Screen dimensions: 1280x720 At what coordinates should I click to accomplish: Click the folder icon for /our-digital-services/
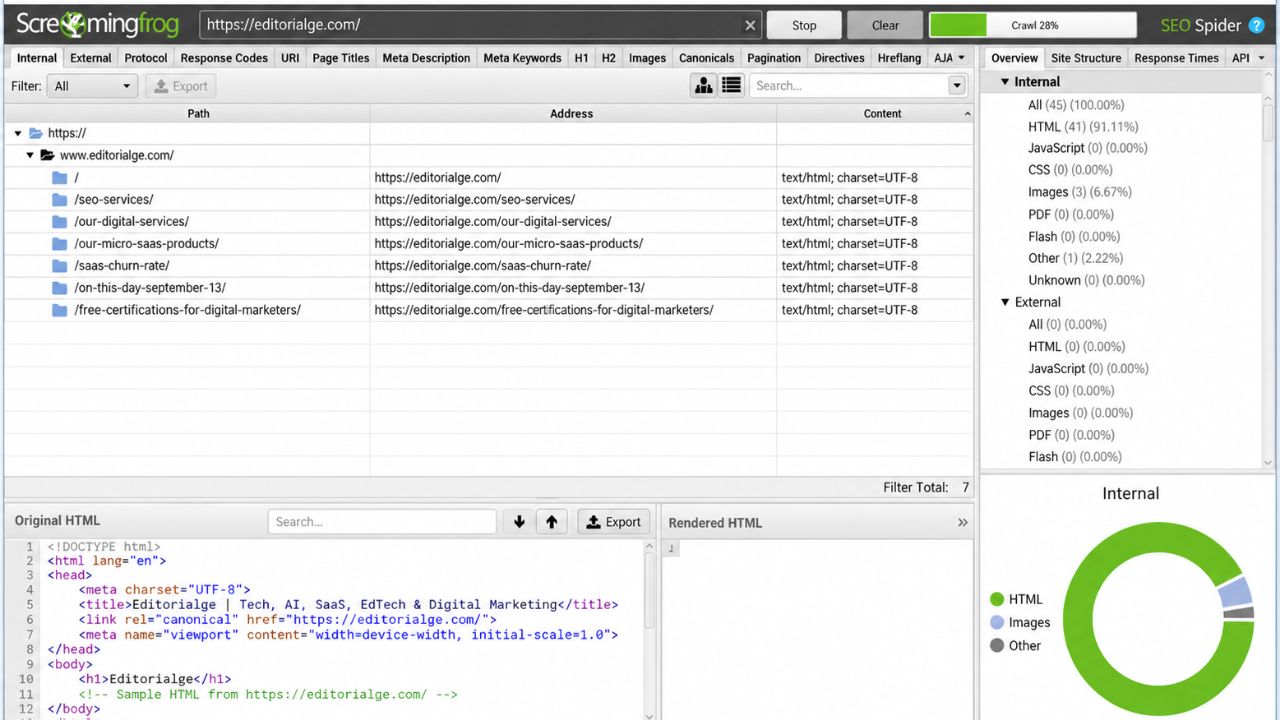tap(60, 221)
